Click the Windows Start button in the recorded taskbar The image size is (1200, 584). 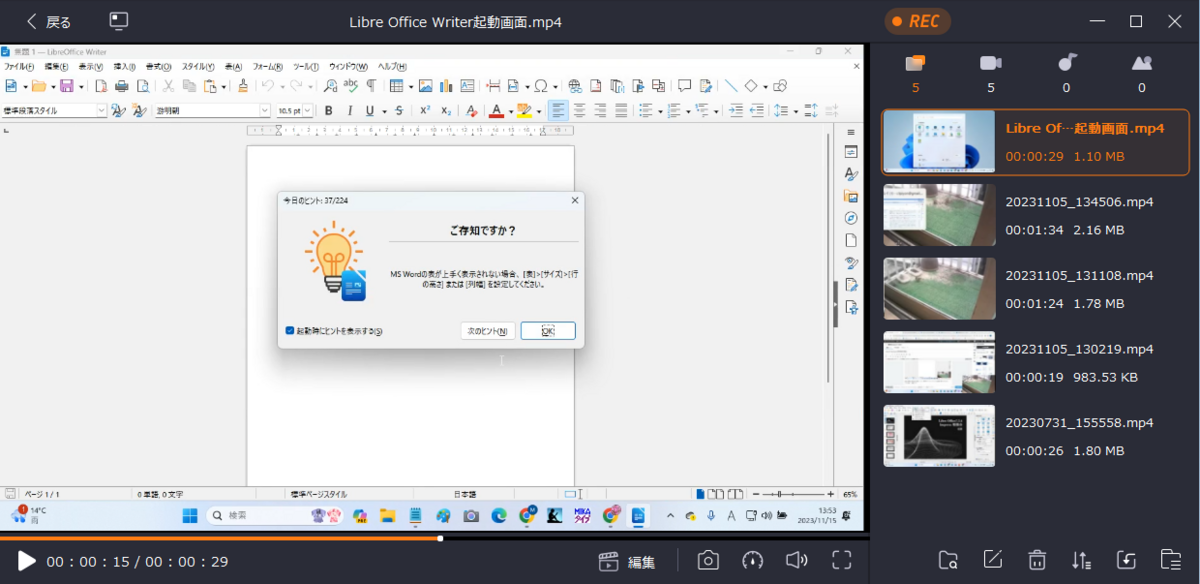click(190, 516)
